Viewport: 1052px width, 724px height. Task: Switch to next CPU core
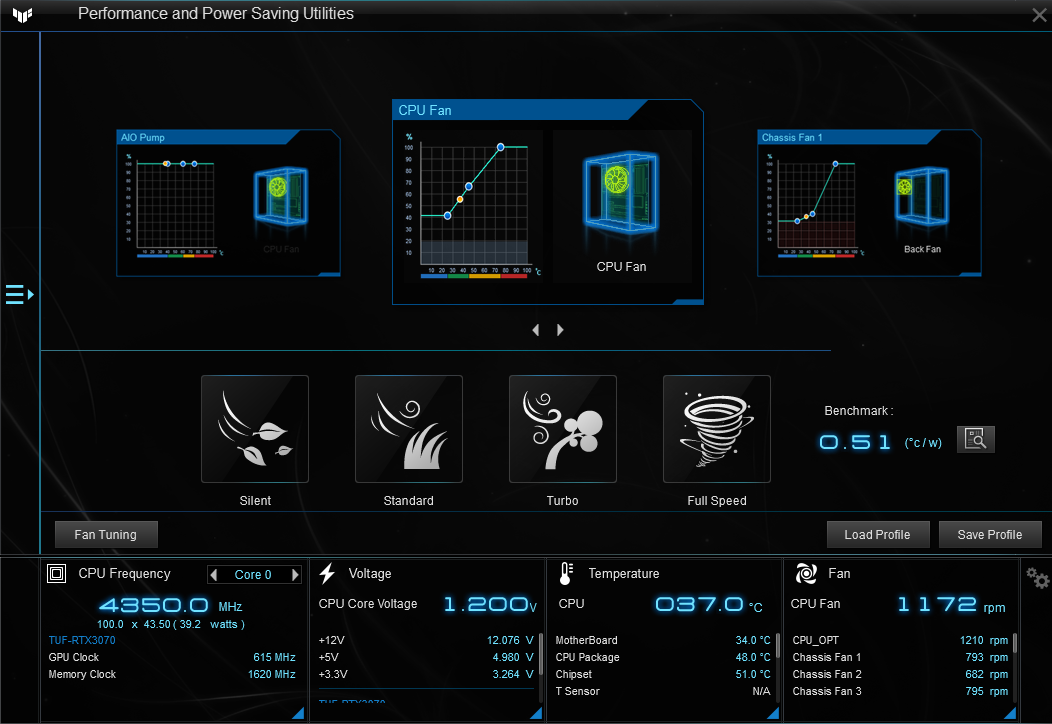click(295, 574)
